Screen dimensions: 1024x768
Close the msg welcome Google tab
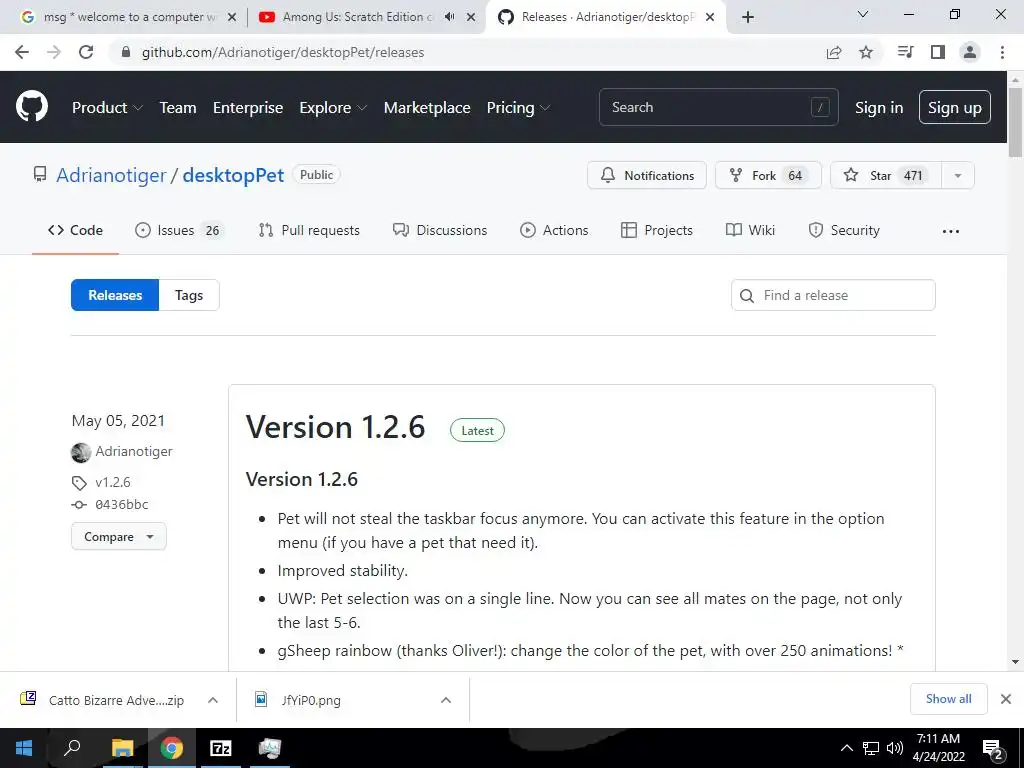(232, 18)
